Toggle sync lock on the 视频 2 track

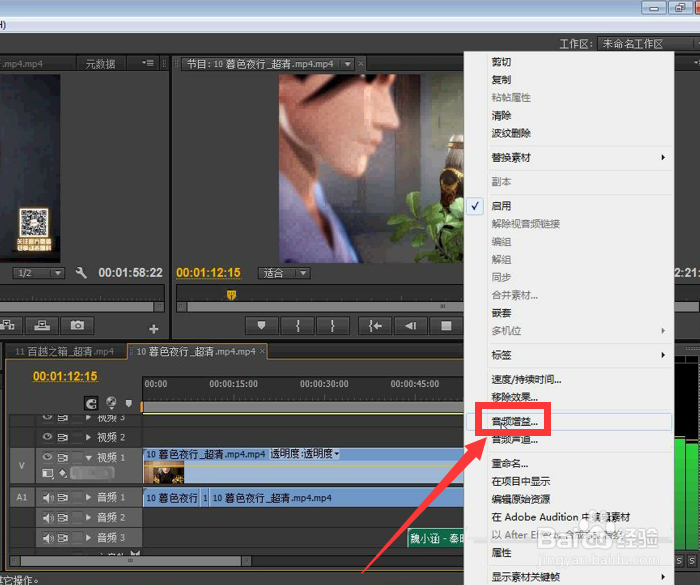pyautogui.click(x=63, y=437)
